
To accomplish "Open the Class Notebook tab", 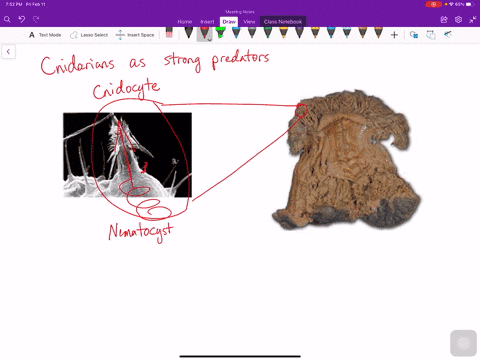I will pos(283,22).
